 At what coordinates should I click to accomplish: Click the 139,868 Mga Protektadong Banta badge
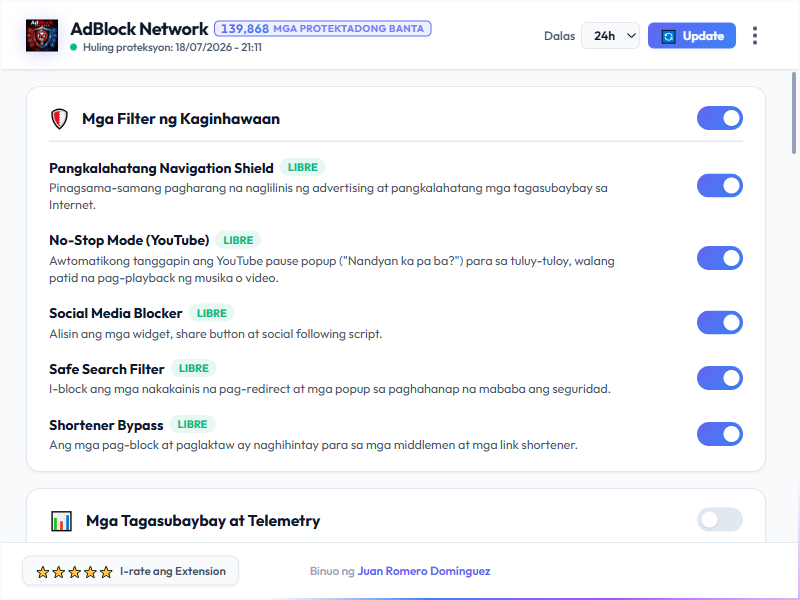tap(322, 29)
